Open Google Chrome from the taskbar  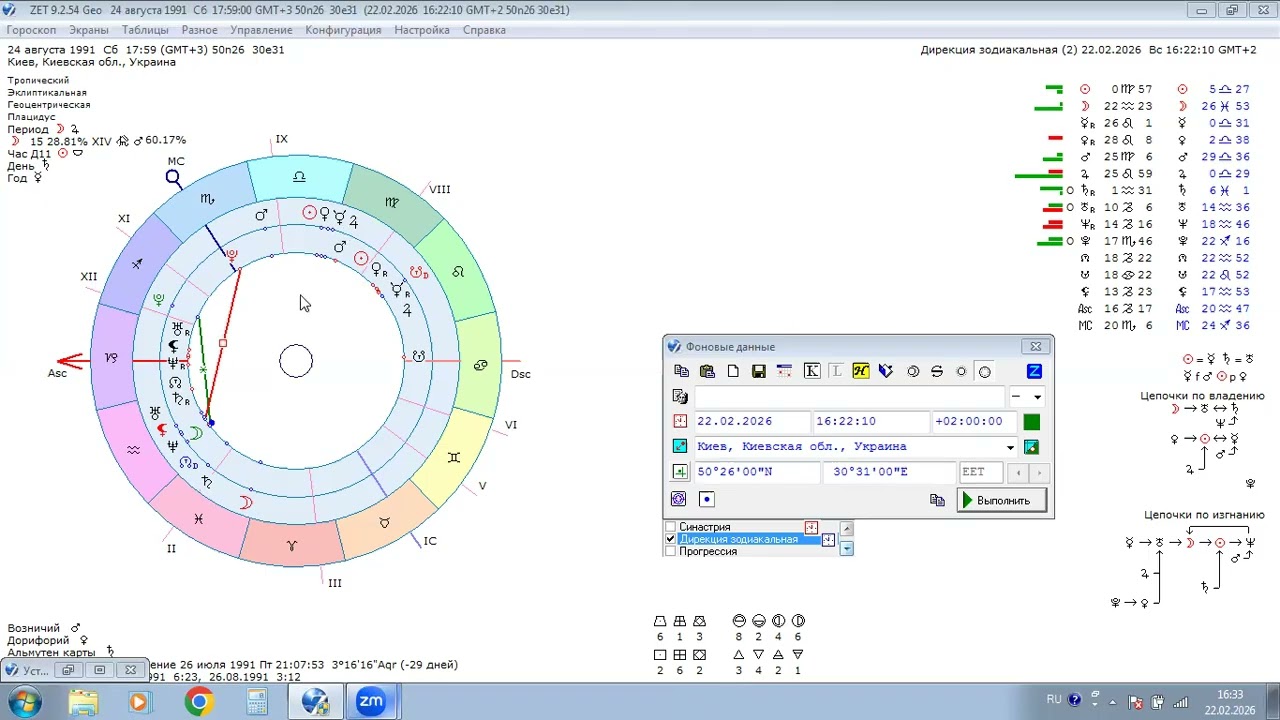point(199,702)
